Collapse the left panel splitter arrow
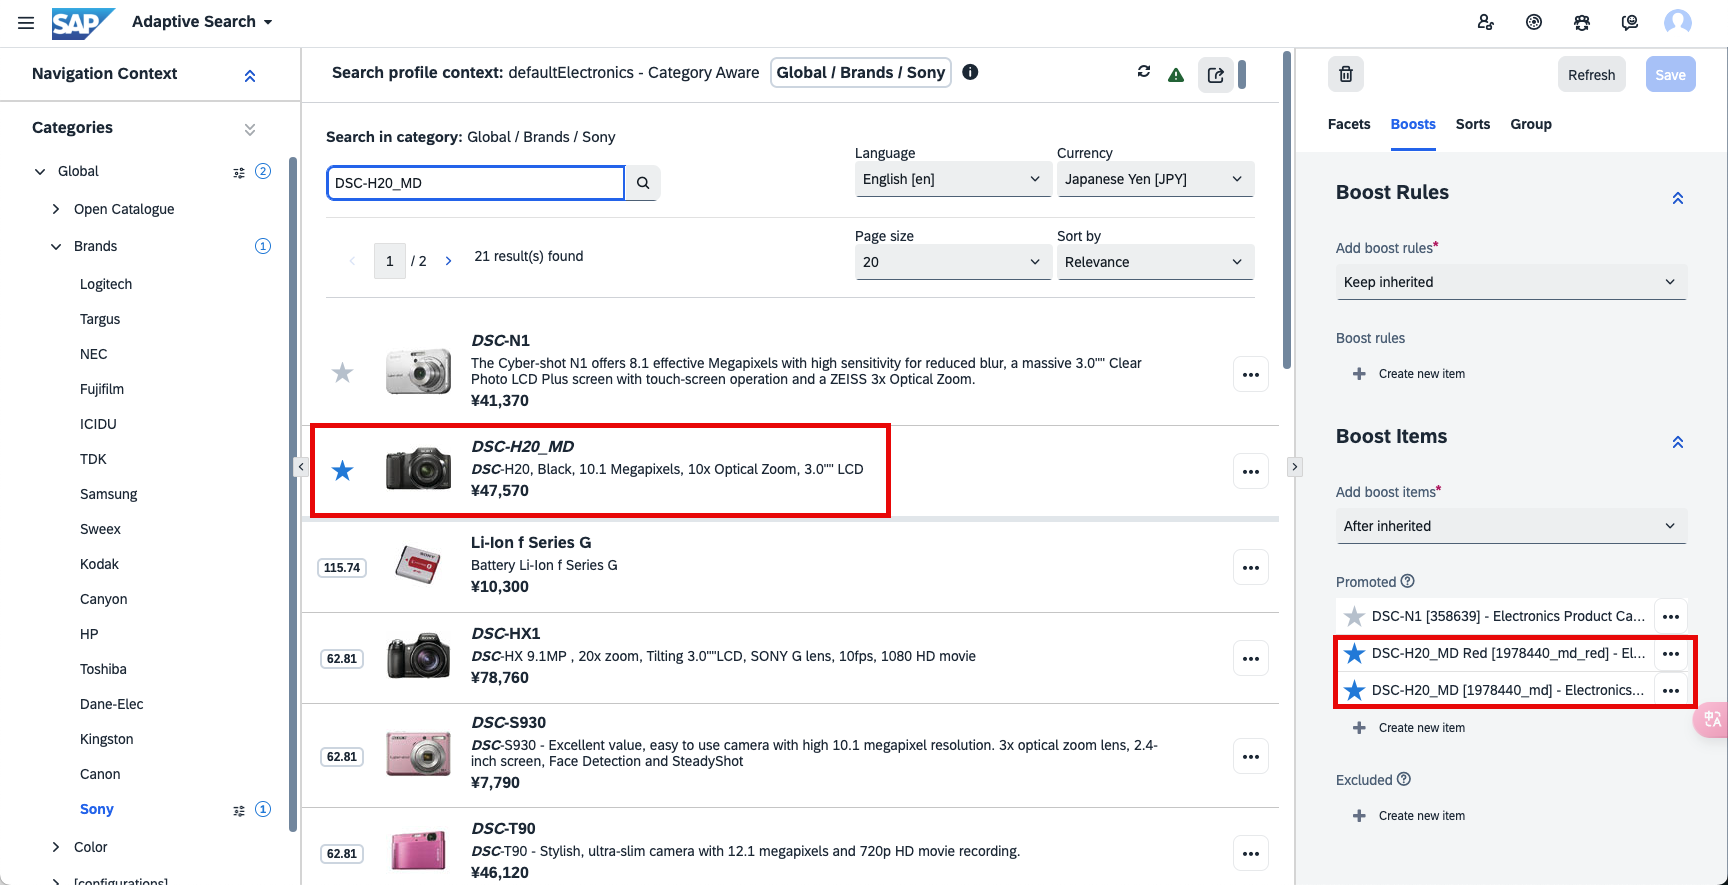1728x885 pixels. click(300, 467)
